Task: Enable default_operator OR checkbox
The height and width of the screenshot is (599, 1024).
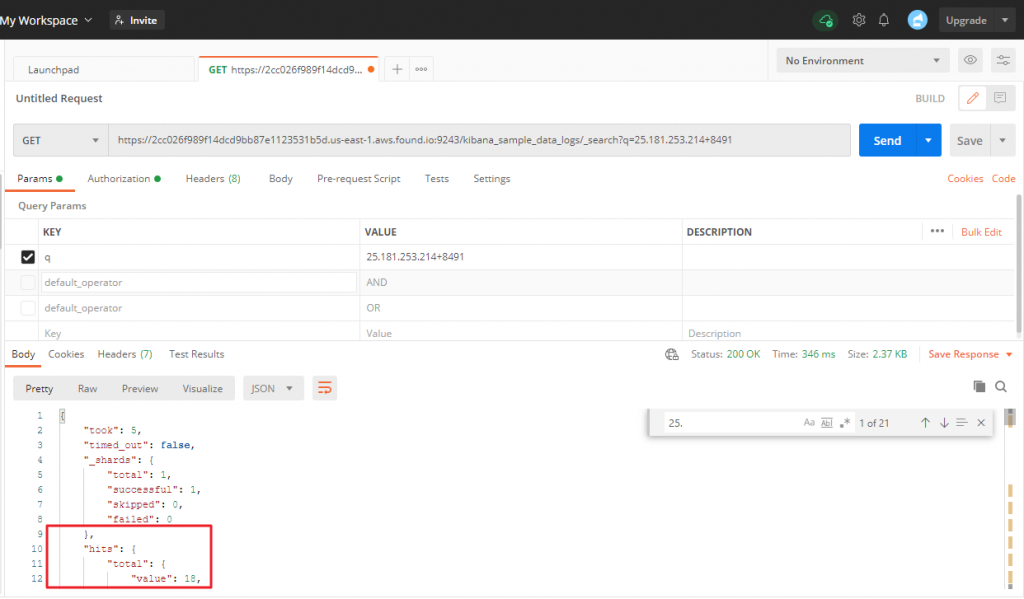Action: [27, 308]
